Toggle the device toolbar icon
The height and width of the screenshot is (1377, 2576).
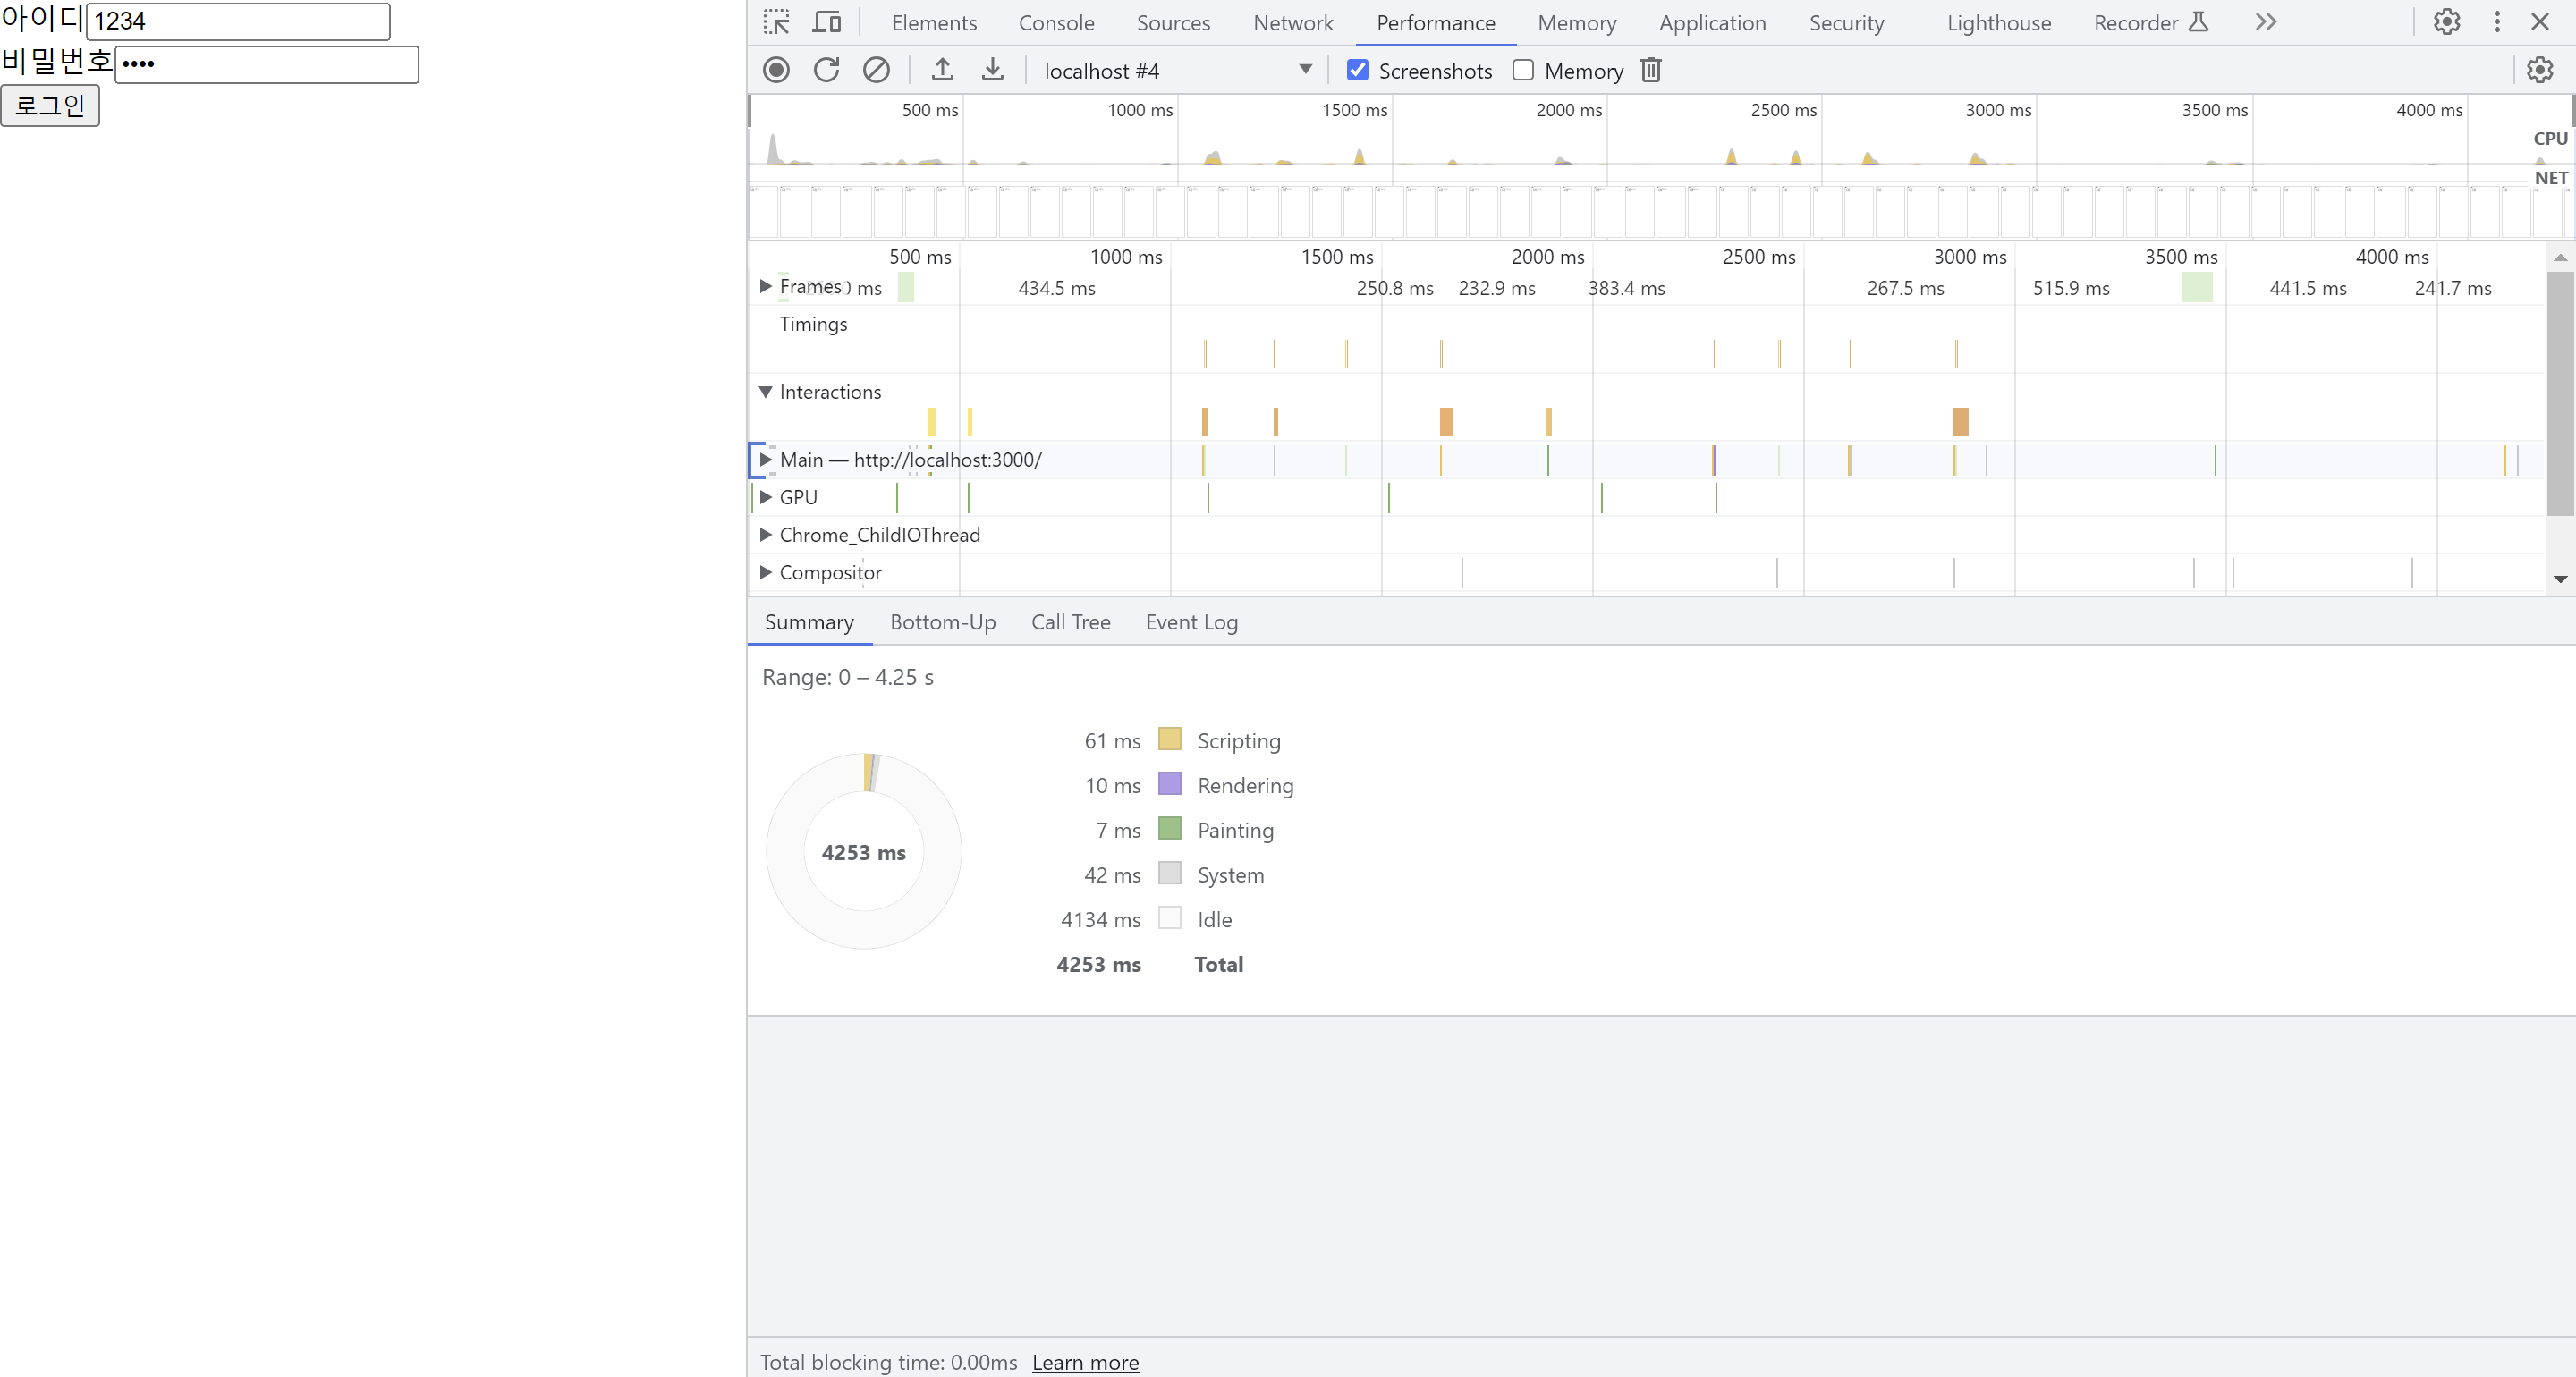coord(826,22)
